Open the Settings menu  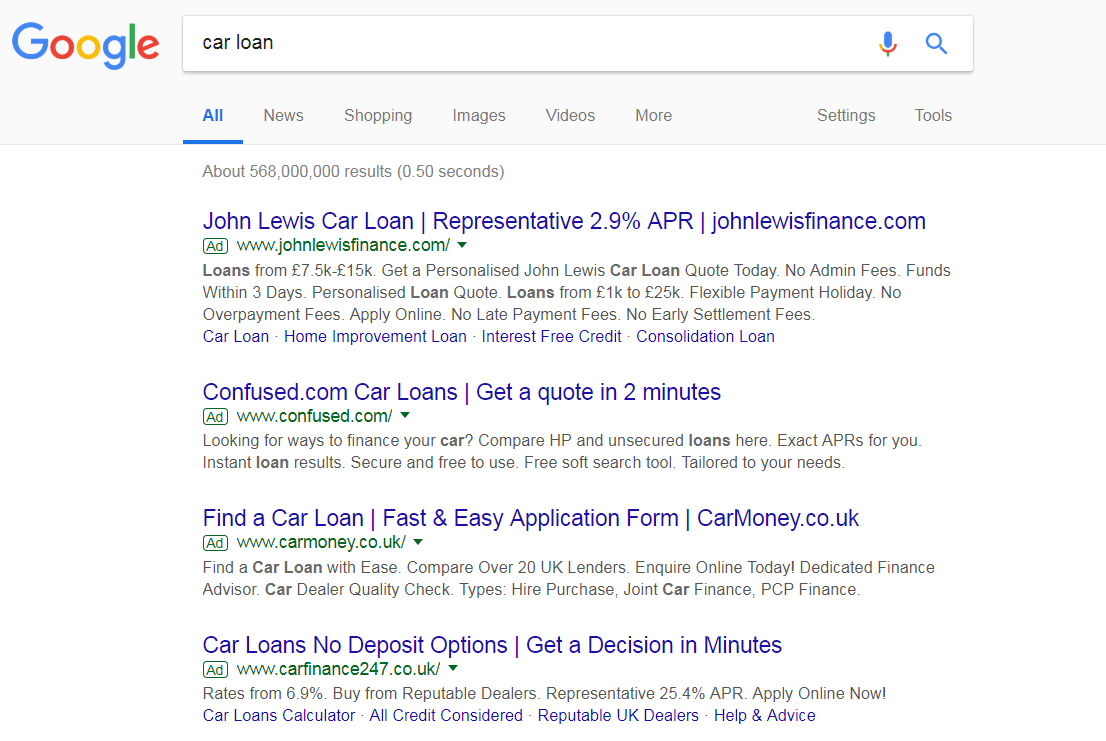point(846,116)
